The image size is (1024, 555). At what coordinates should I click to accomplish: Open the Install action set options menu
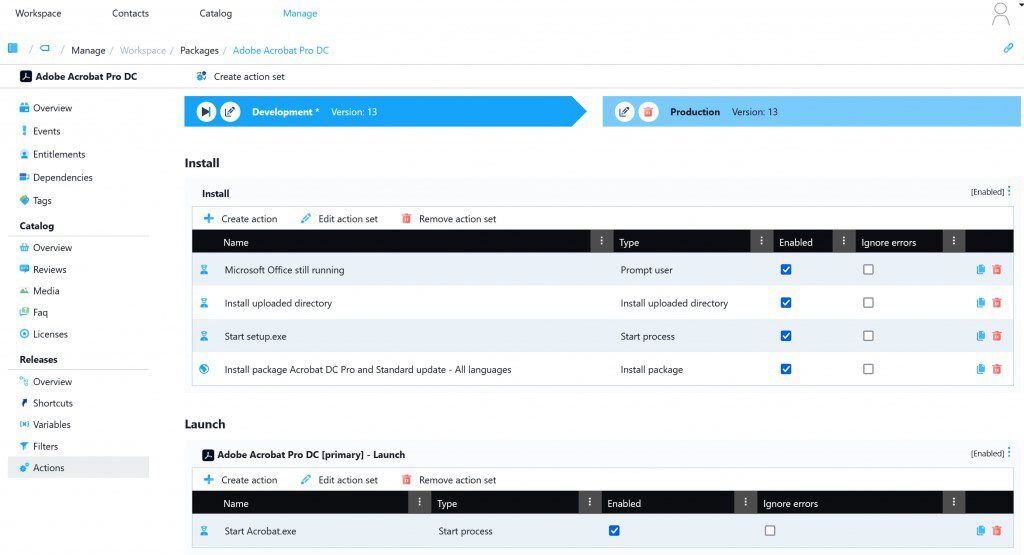pos(1009,191)
